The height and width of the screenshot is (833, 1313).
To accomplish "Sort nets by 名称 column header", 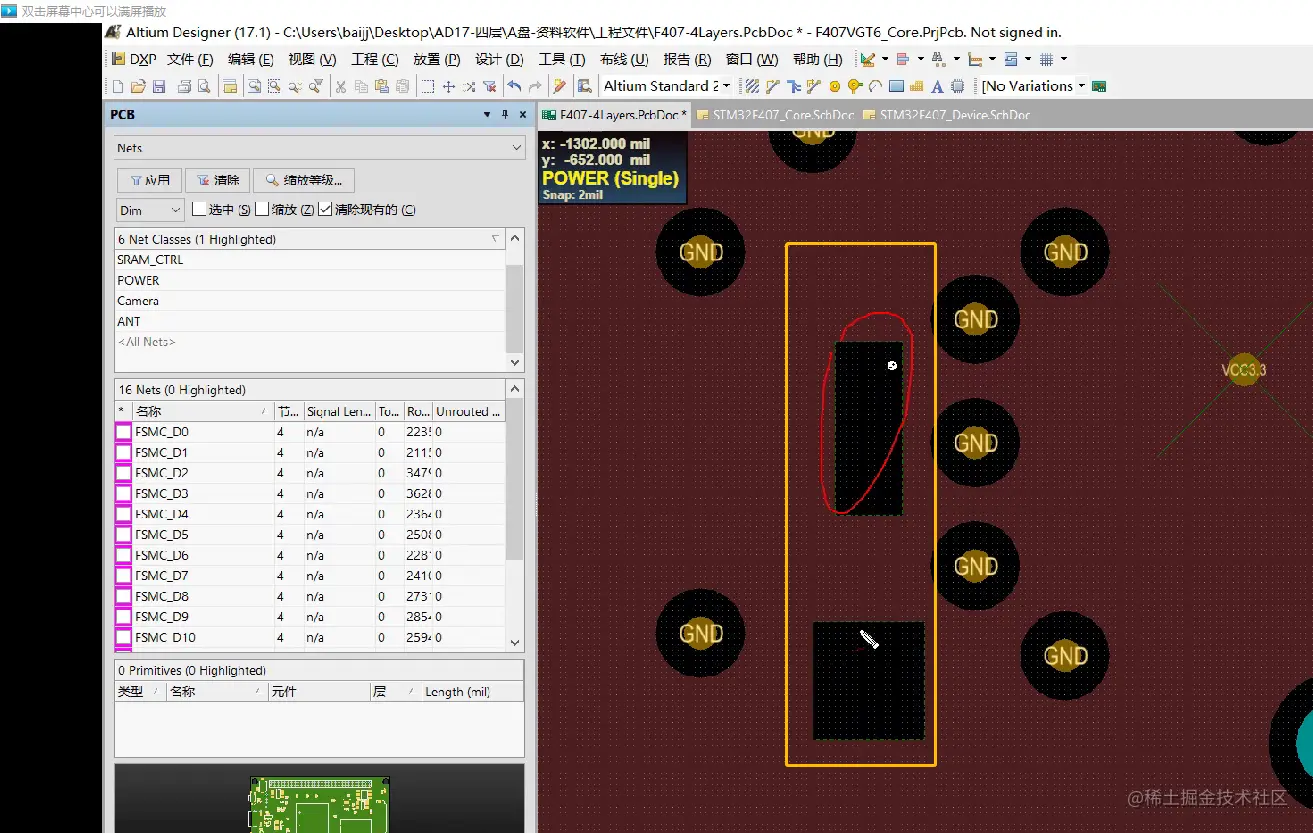I will click(x=203, y=411).
